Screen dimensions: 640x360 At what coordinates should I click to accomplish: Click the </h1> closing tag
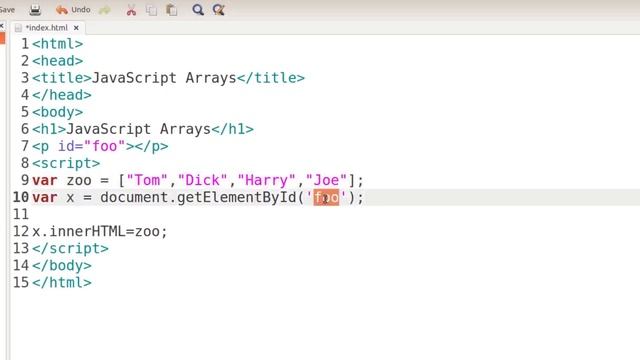(232, 129)
